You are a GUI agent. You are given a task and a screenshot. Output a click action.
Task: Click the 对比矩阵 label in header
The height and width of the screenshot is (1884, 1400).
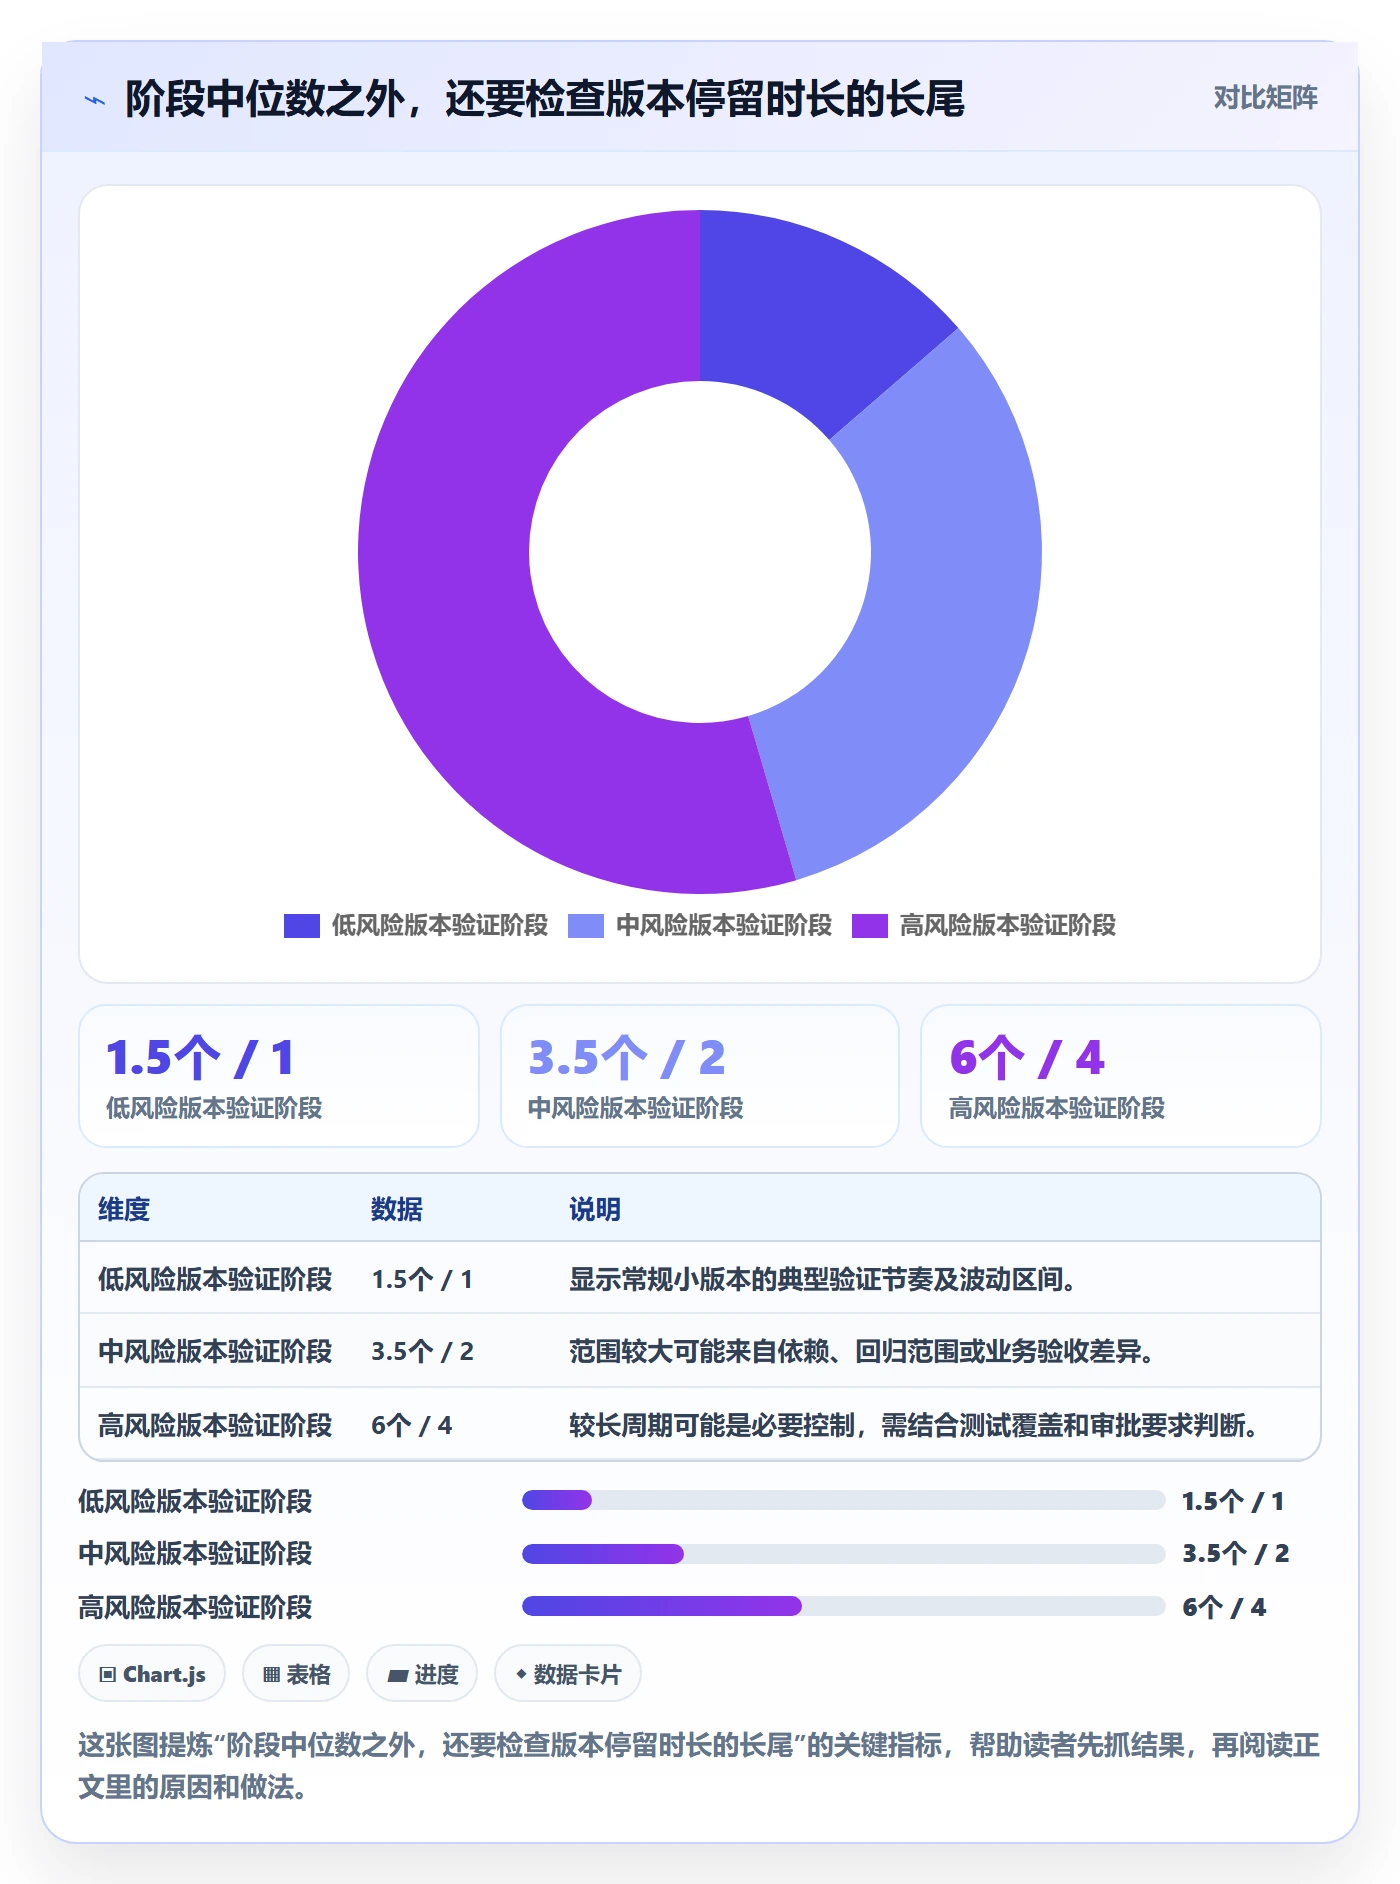[1265, 98]
